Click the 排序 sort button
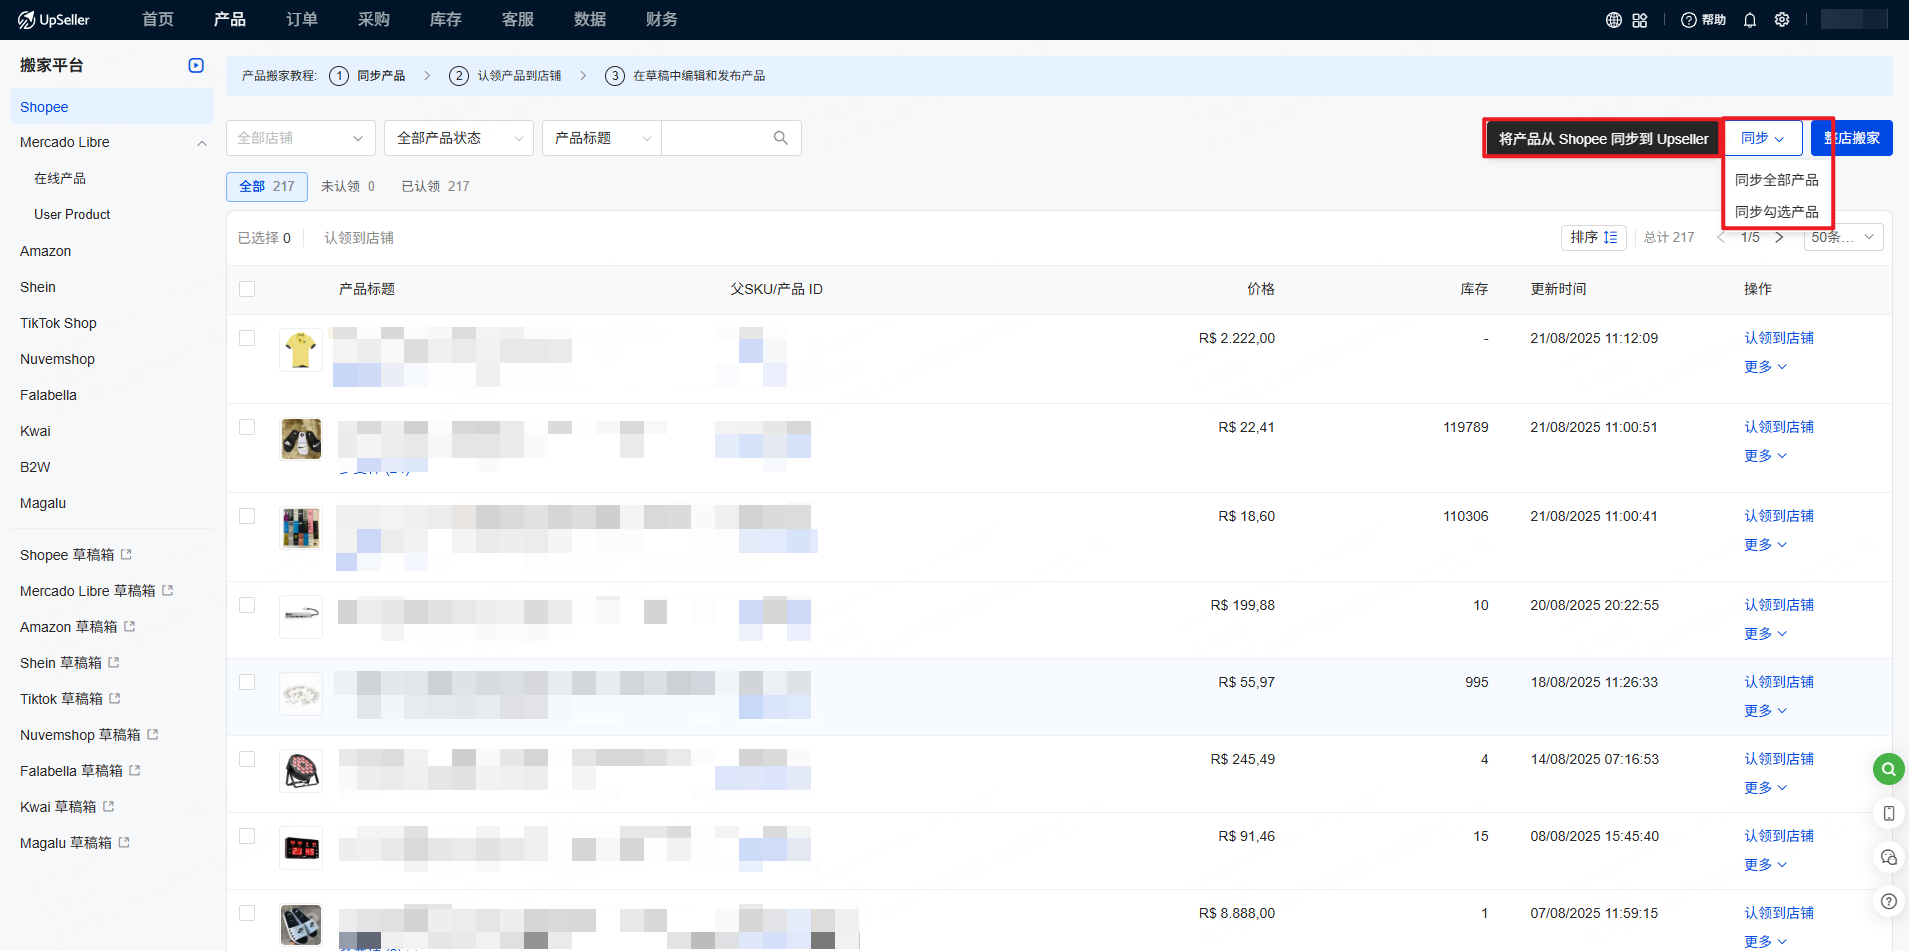1909x951 pixels. pyautogui.click(x=1594, y=237)
